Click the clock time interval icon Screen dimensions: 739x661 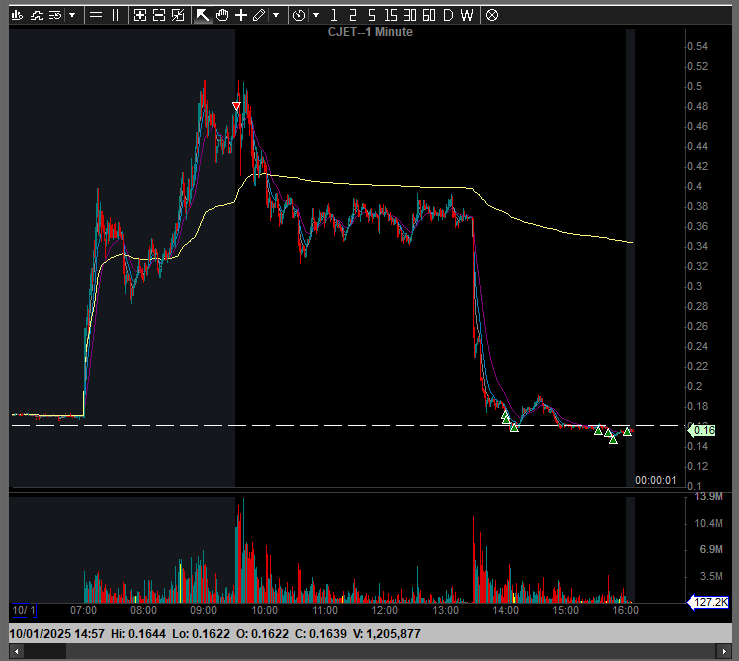(x=299, y=16)
